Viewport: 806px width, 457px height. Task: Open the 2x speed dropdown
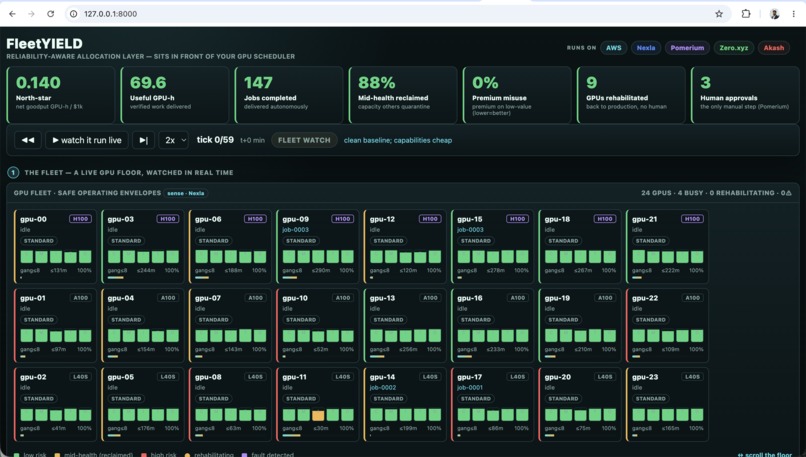click(174, 140)
